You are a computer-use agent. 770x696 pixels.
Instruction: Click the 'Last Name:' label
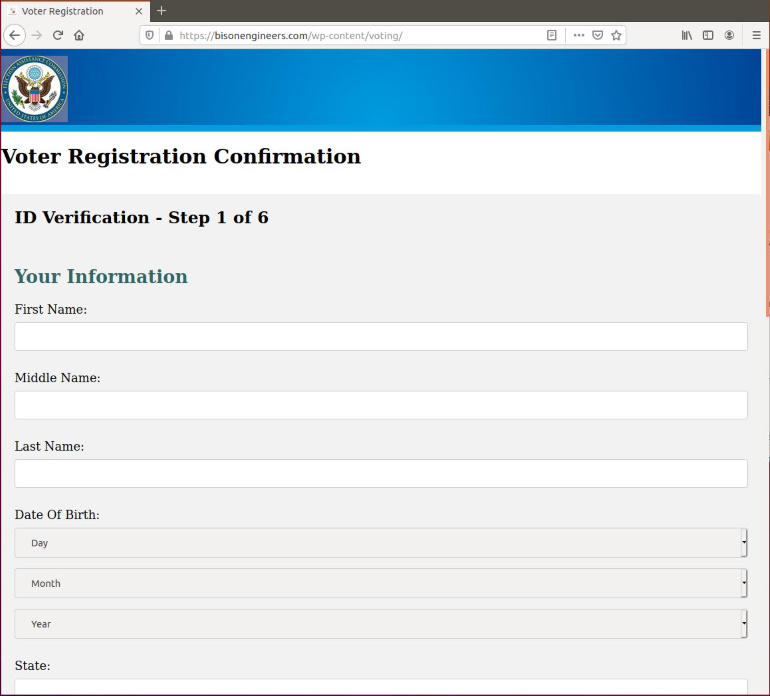tap(49, 446)
